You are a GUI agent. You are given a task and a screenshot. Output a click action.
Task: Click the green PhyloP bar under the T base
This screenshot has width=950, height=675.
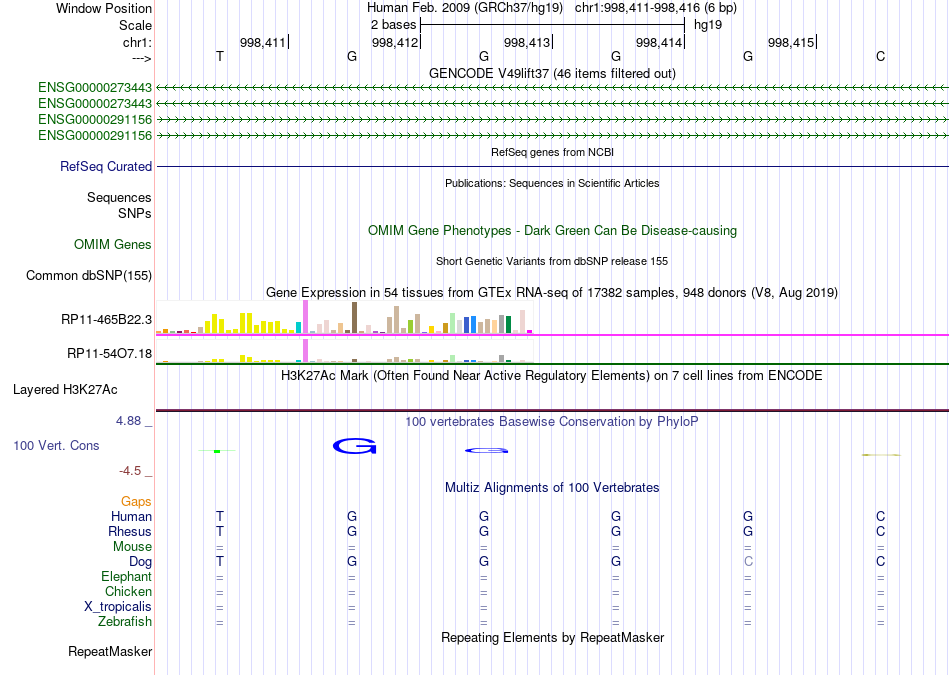coord(217,451)
